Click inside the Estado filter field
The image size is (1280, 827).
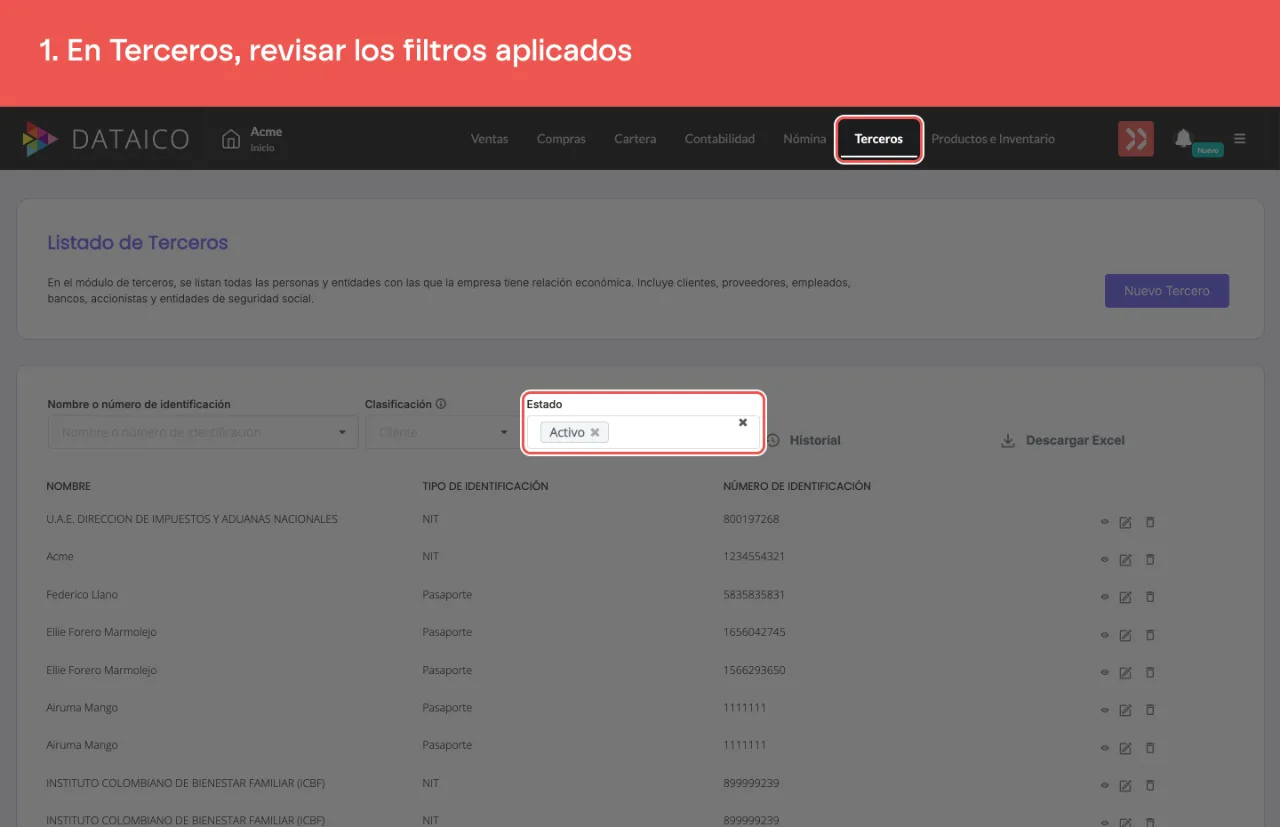tap(644, 432)
